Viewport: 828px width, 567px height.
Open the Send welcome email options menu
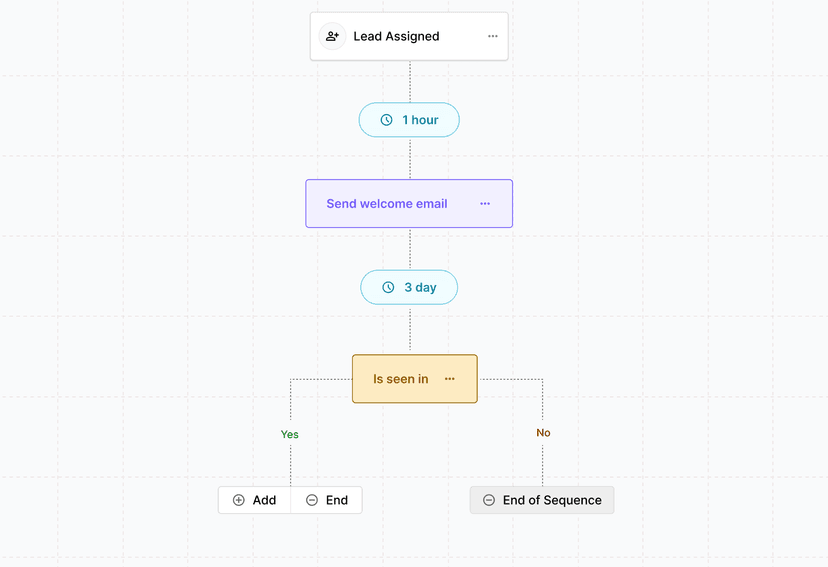click(x=485, y=204)
